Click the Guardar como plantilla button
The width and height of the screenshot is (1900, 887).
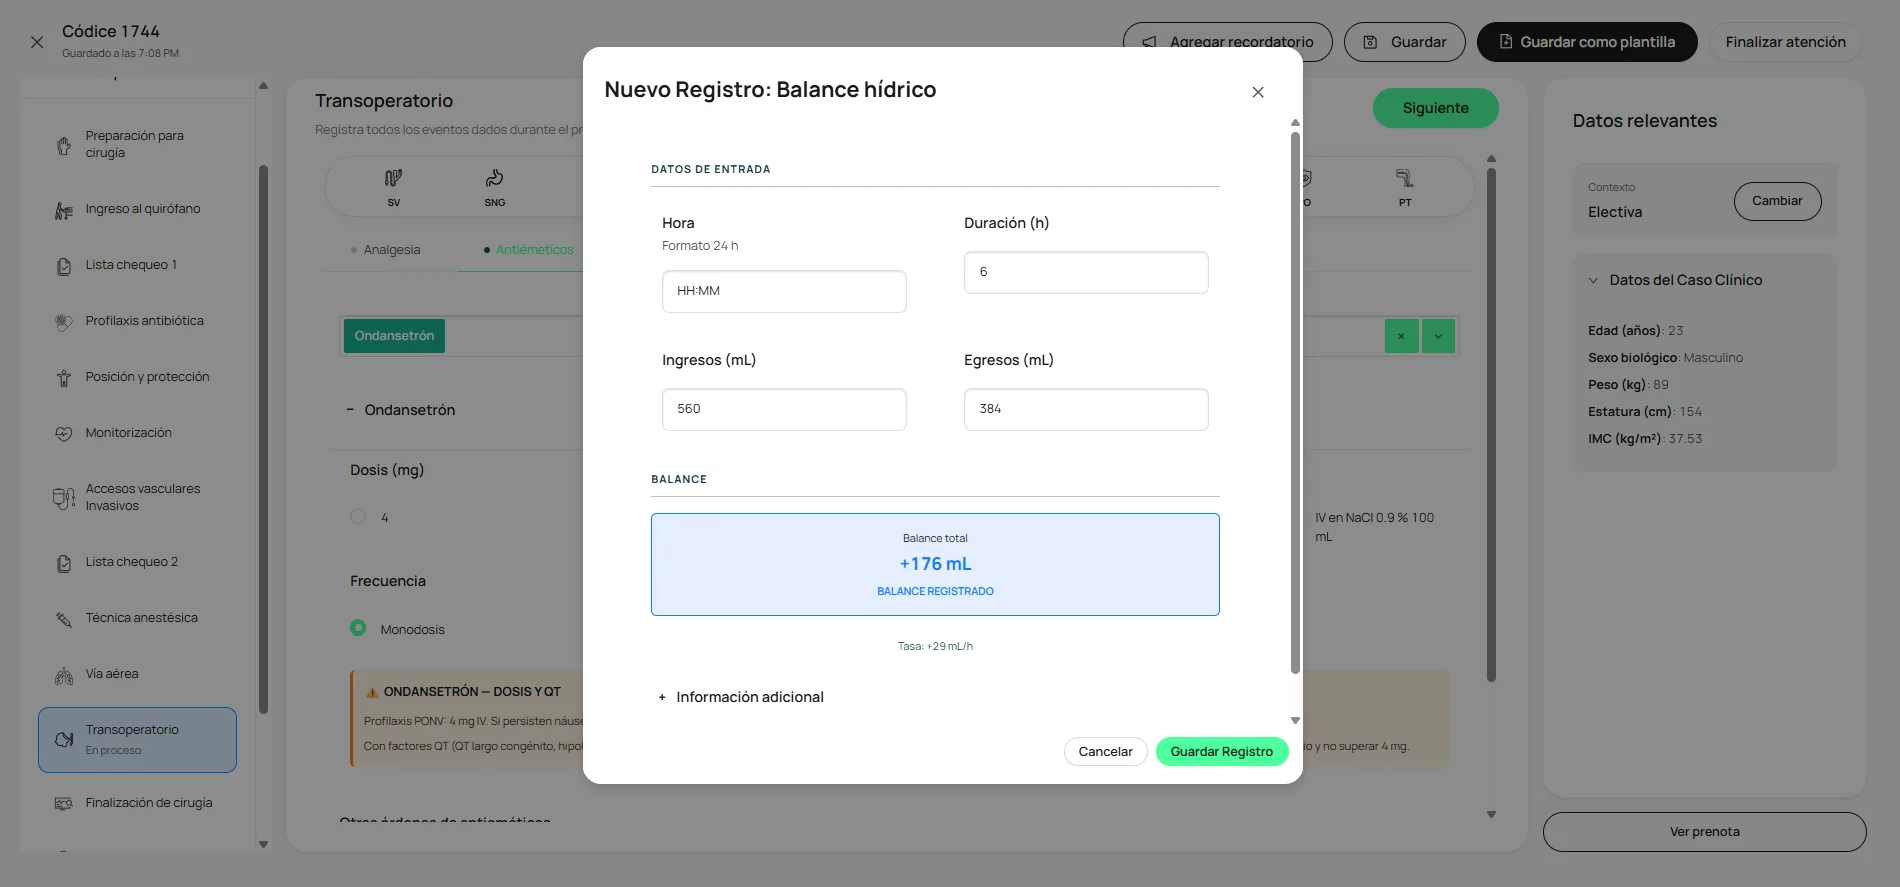[1587, 42]
